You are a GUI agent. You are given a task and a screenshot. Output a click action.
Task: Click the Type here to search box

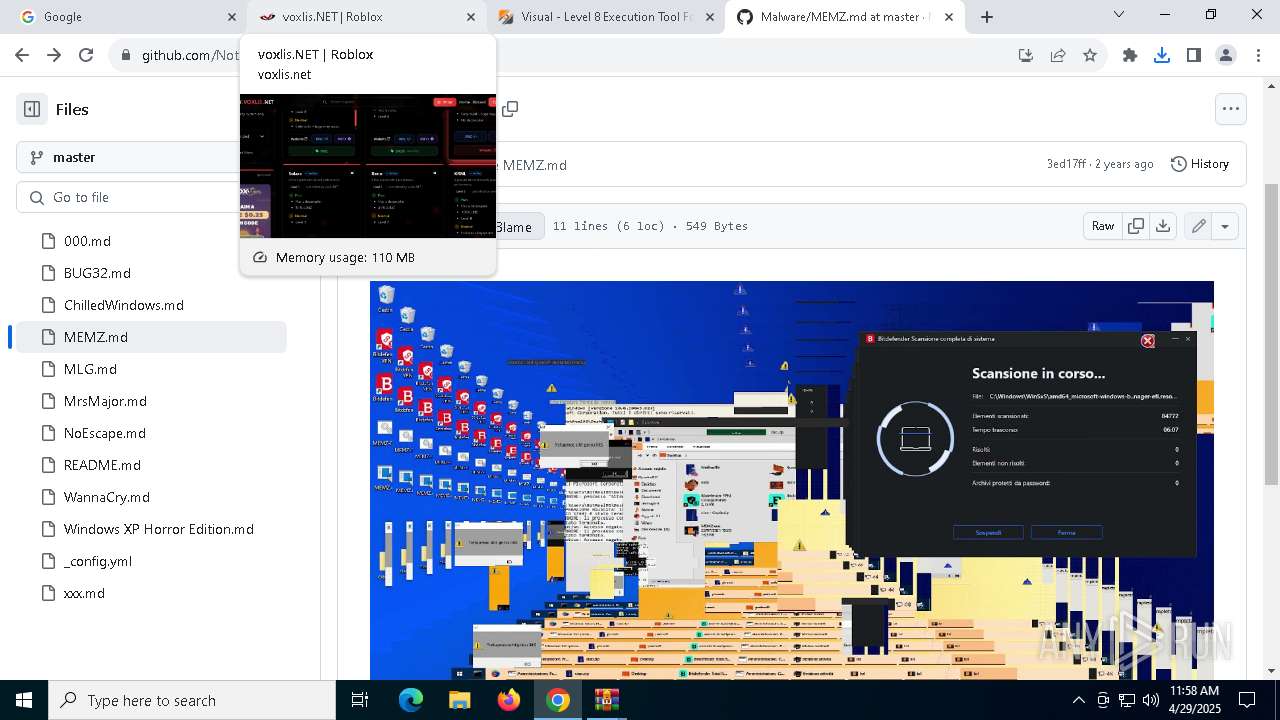pos(192,700)
